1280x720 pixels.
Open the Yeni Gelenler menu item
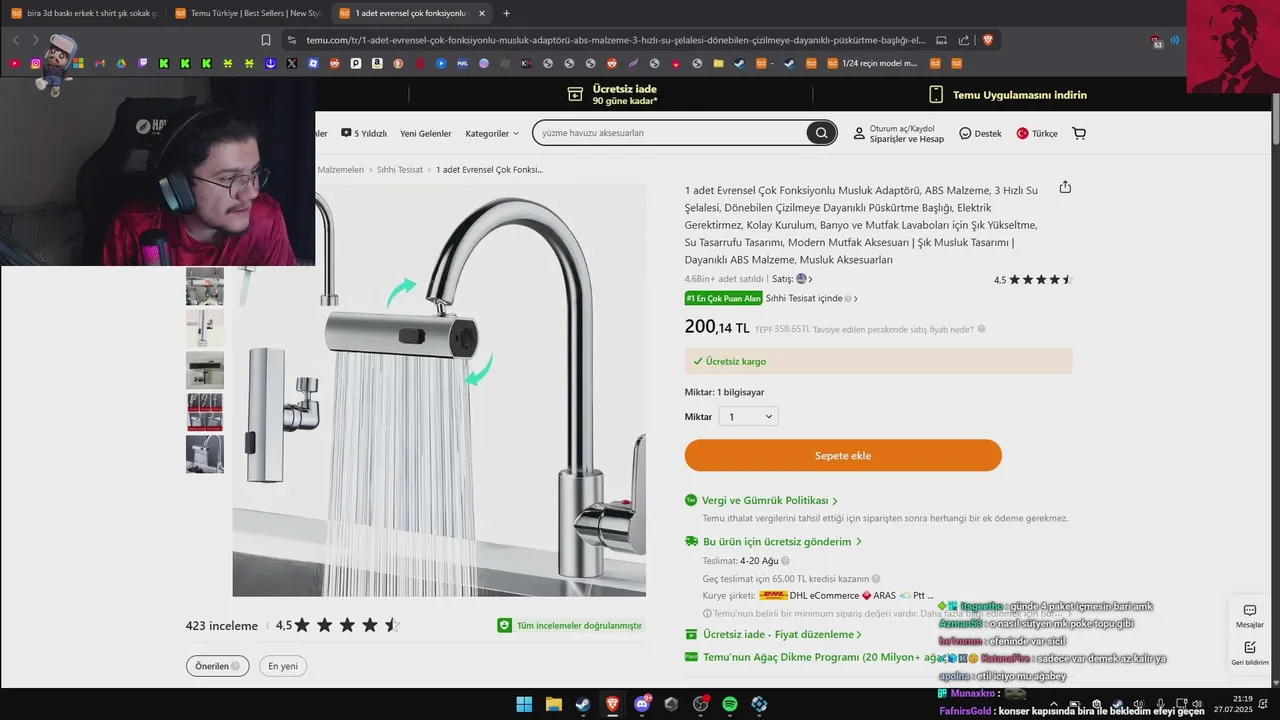(x=426, y=133)
